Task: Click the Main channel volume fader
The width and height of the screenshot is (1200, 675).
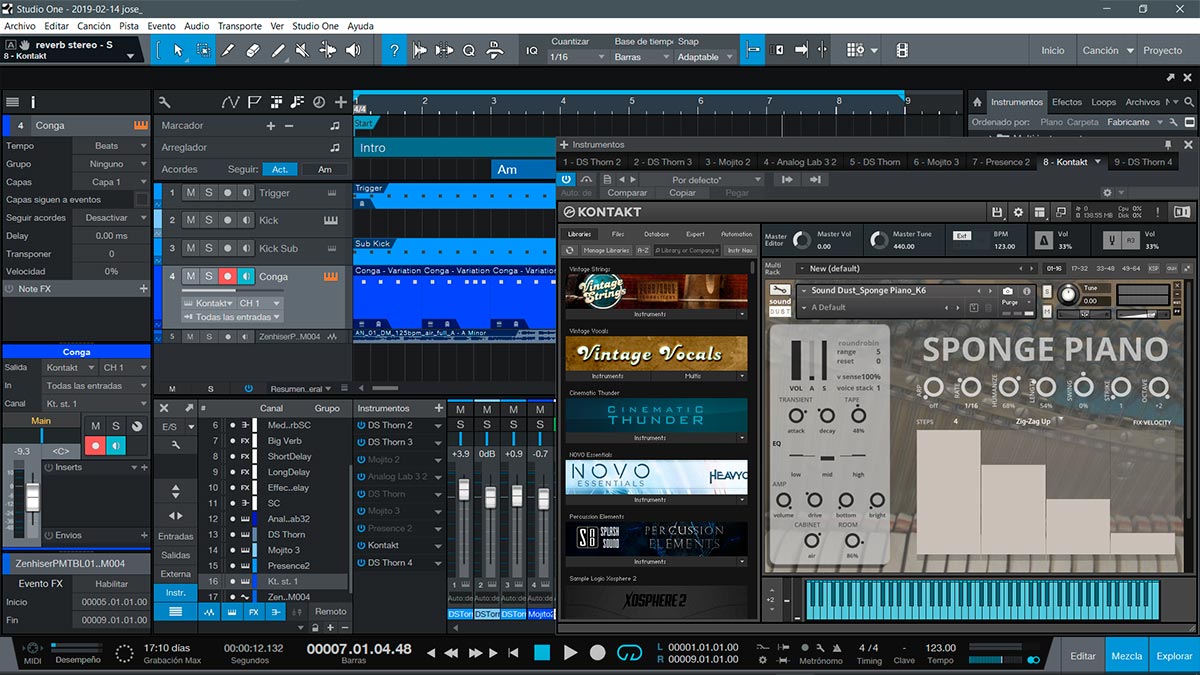Action: (32, 497)
